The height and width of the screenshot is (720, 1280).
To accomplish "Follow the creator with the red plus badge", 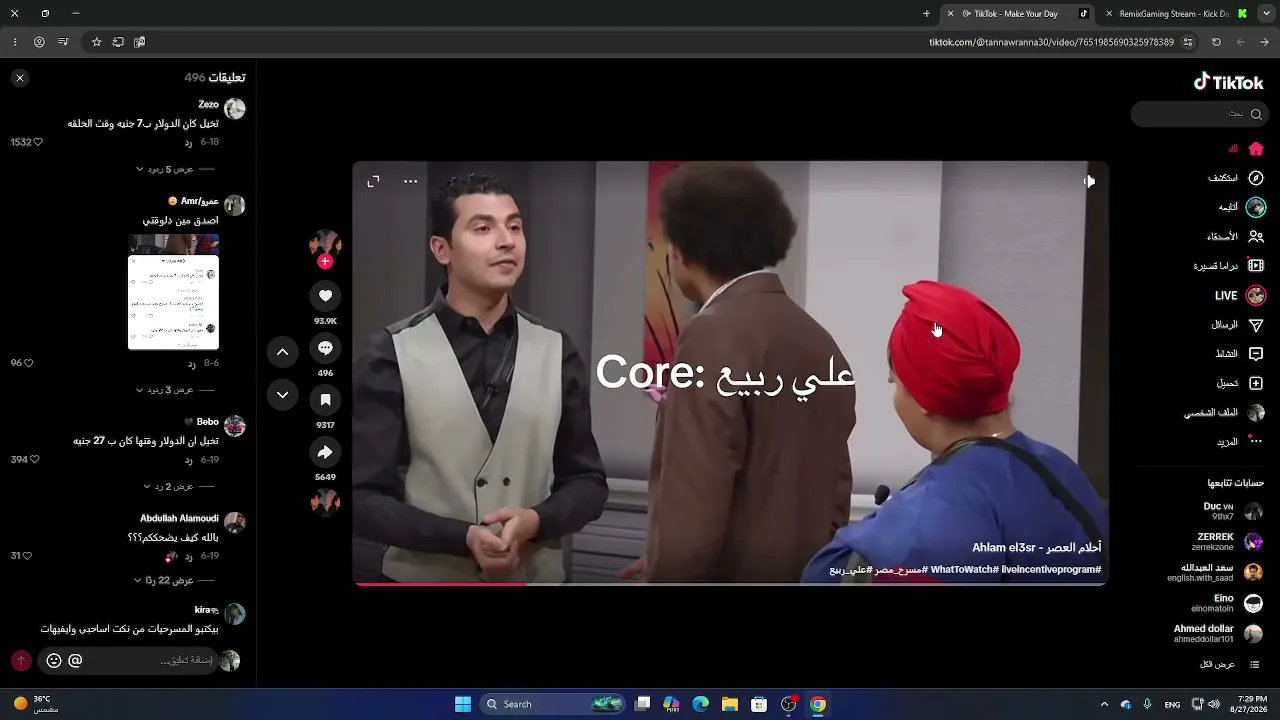I will [x=325, y=261].
